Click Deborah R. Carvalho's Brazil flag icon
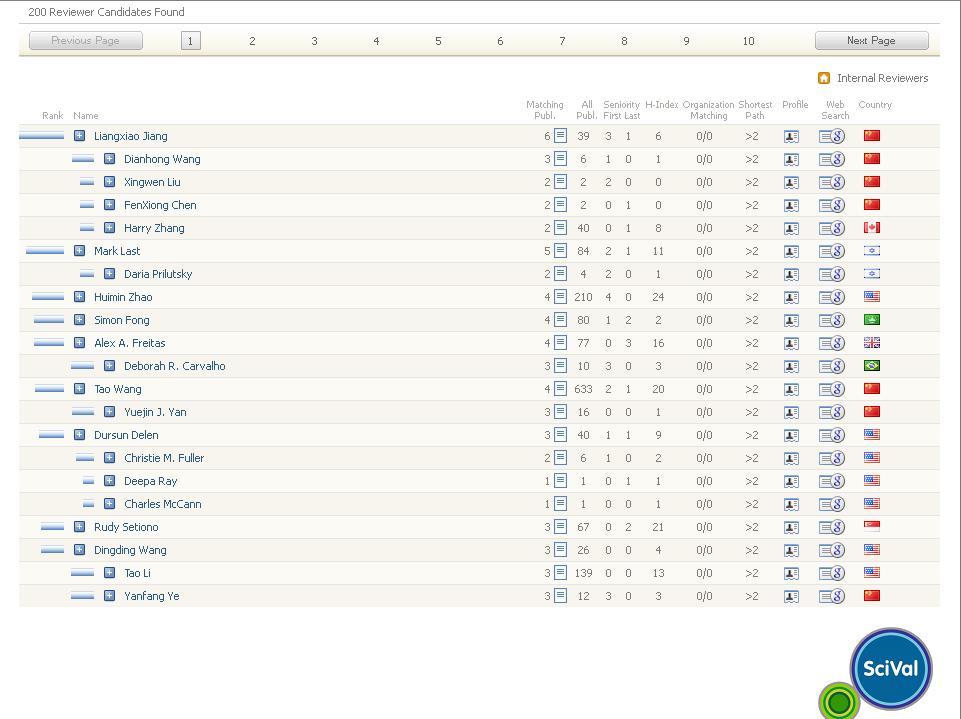This screenshot has width=961, height=719. pyautogui.click(x=872, y=365)
